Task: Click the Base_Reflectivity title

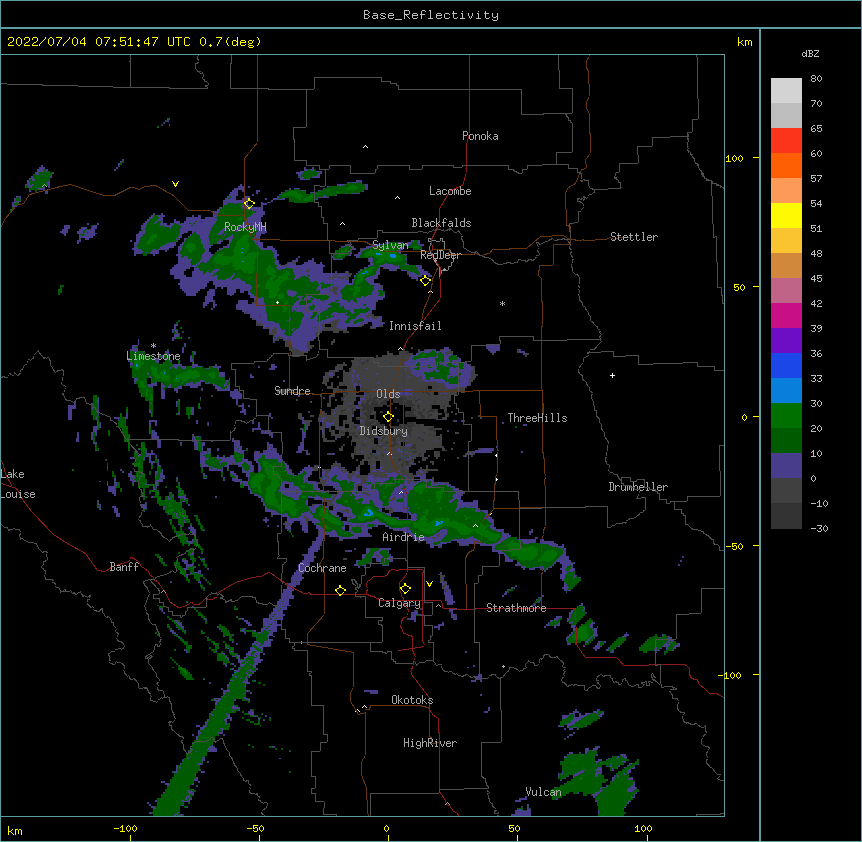Action: (x=431, y=15)
